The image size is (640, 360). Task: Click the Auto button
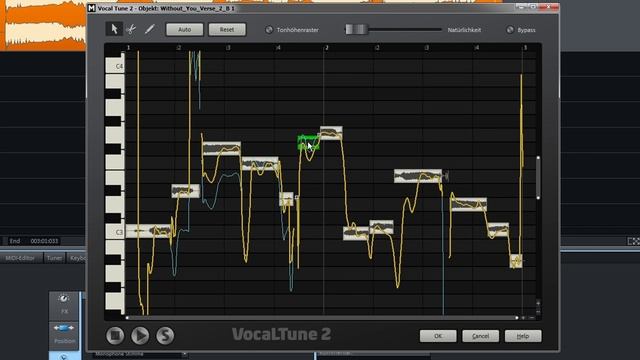(x=184, y=29)
